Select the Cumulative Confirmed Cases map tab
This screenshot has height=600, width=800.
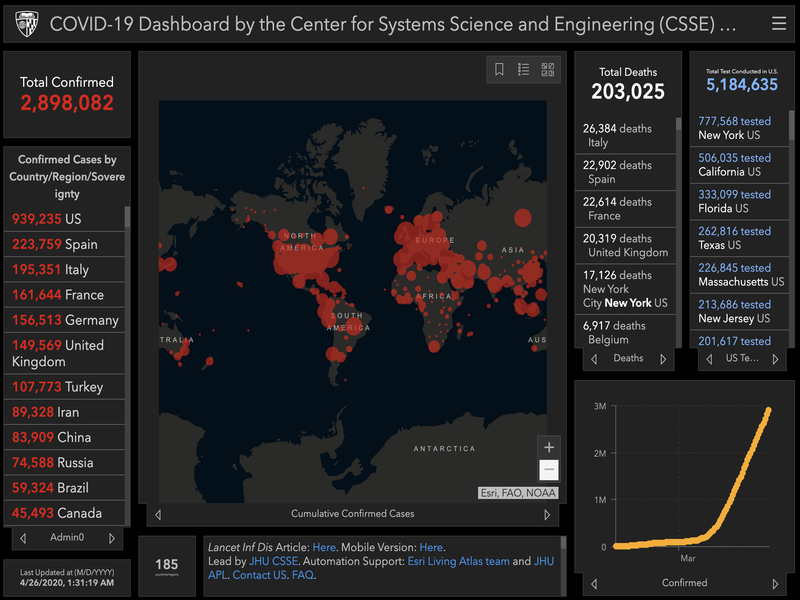pyautogui.click(x=353, y=514)
